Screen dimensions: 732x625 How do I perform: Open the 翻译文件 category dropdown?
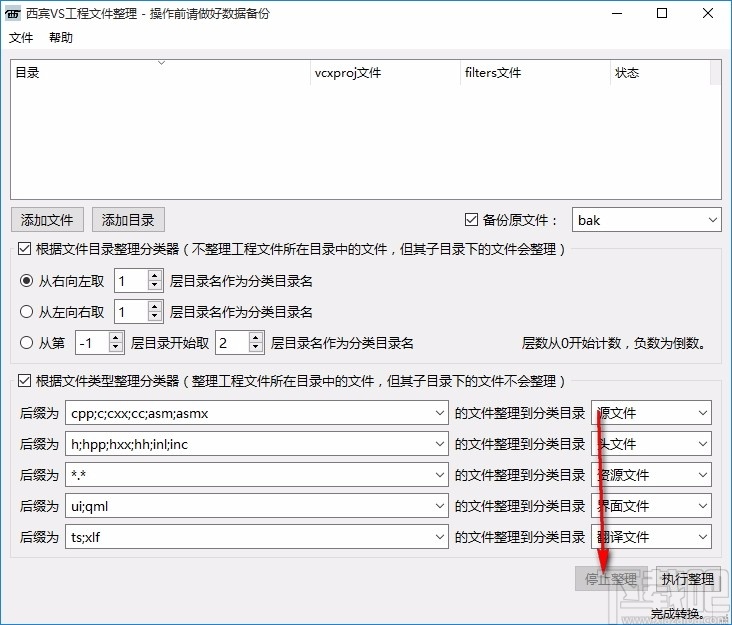click(x=651, y=537)
